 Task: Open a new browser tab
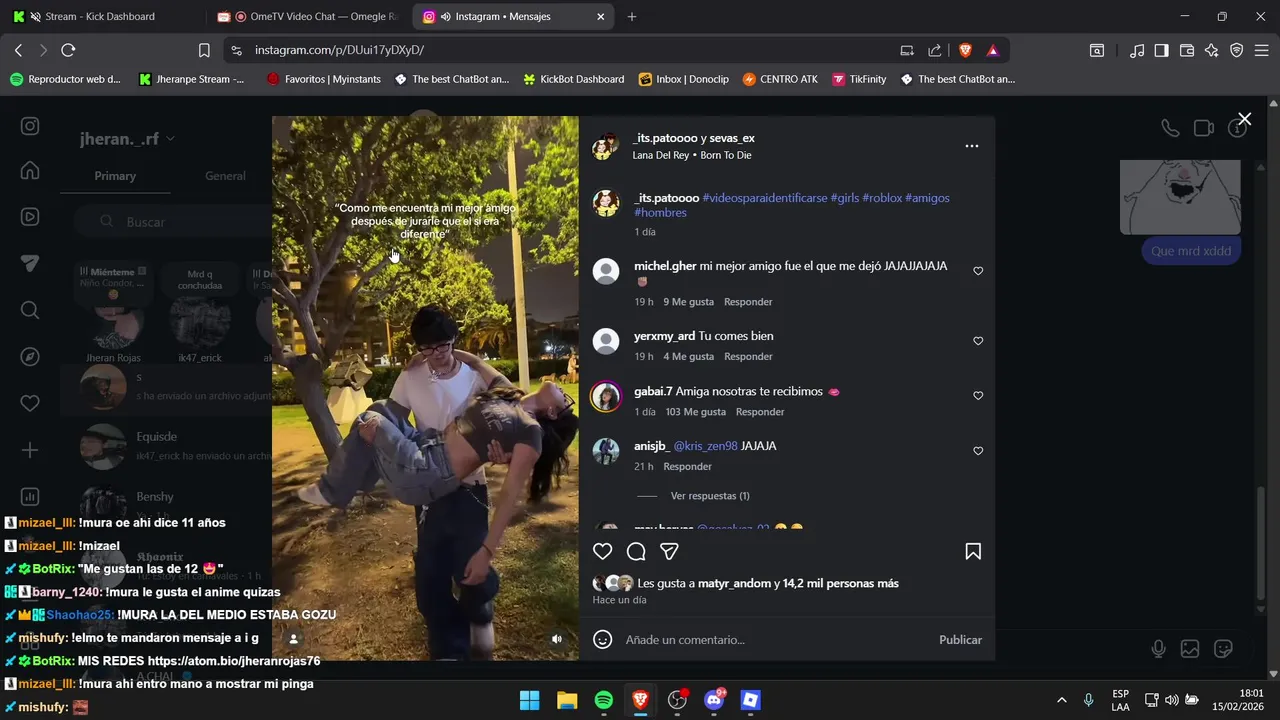631,17
